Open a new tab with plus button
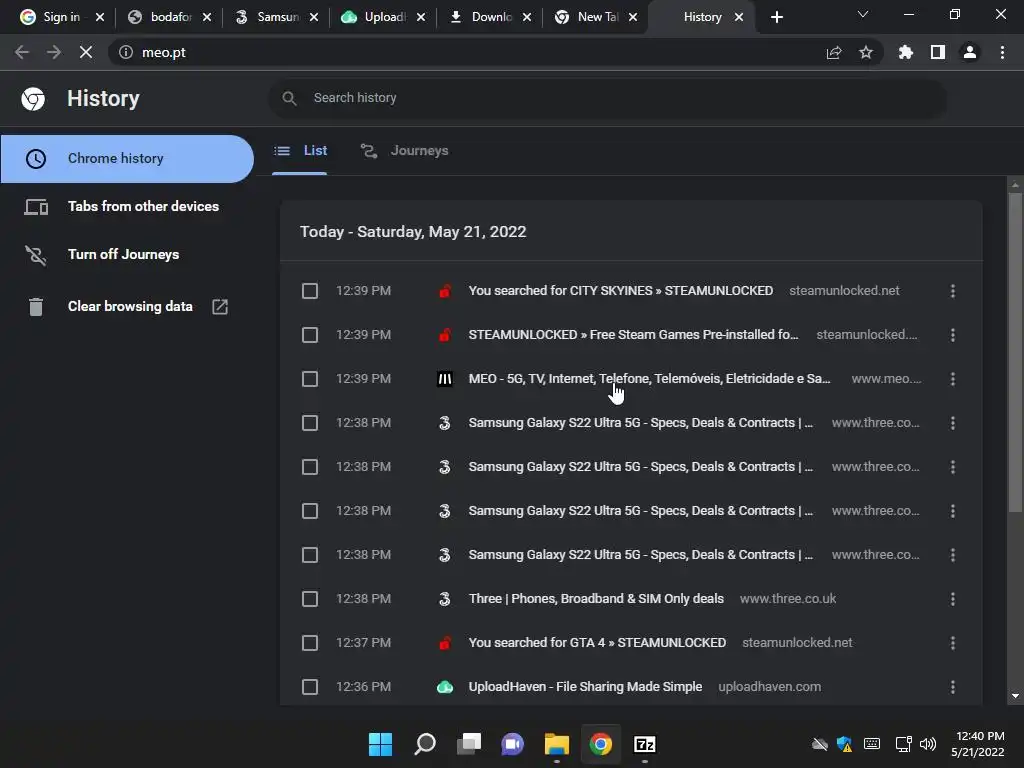This screenshot has width=1024, height=768. (776, 17)
